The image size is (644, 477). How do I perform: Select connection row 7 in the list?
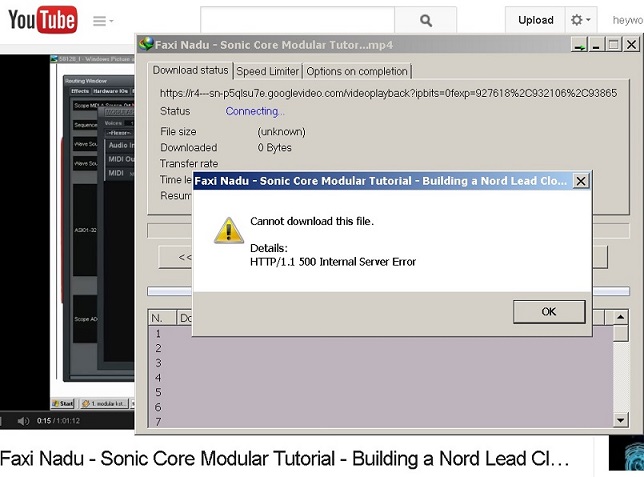point(380,422)
